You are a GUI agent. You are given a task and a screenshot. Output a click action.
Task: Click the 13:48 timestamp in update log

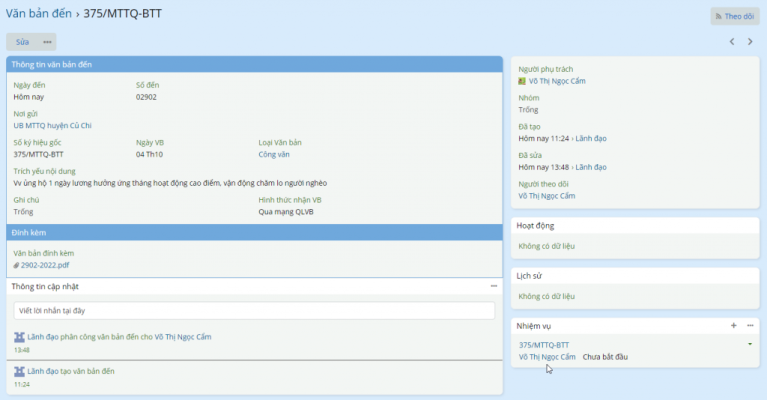pyautogui.click(x=22, y=350)
